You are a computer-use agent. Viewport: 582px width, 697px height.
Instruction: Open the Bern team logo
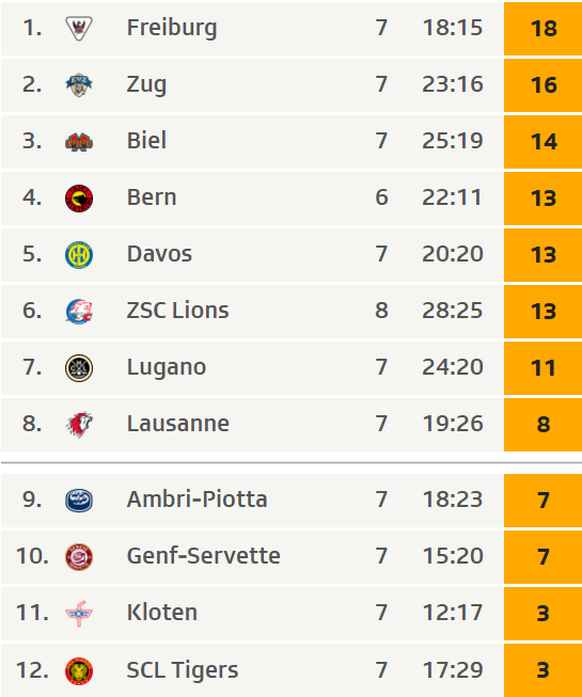click(79, 198)
